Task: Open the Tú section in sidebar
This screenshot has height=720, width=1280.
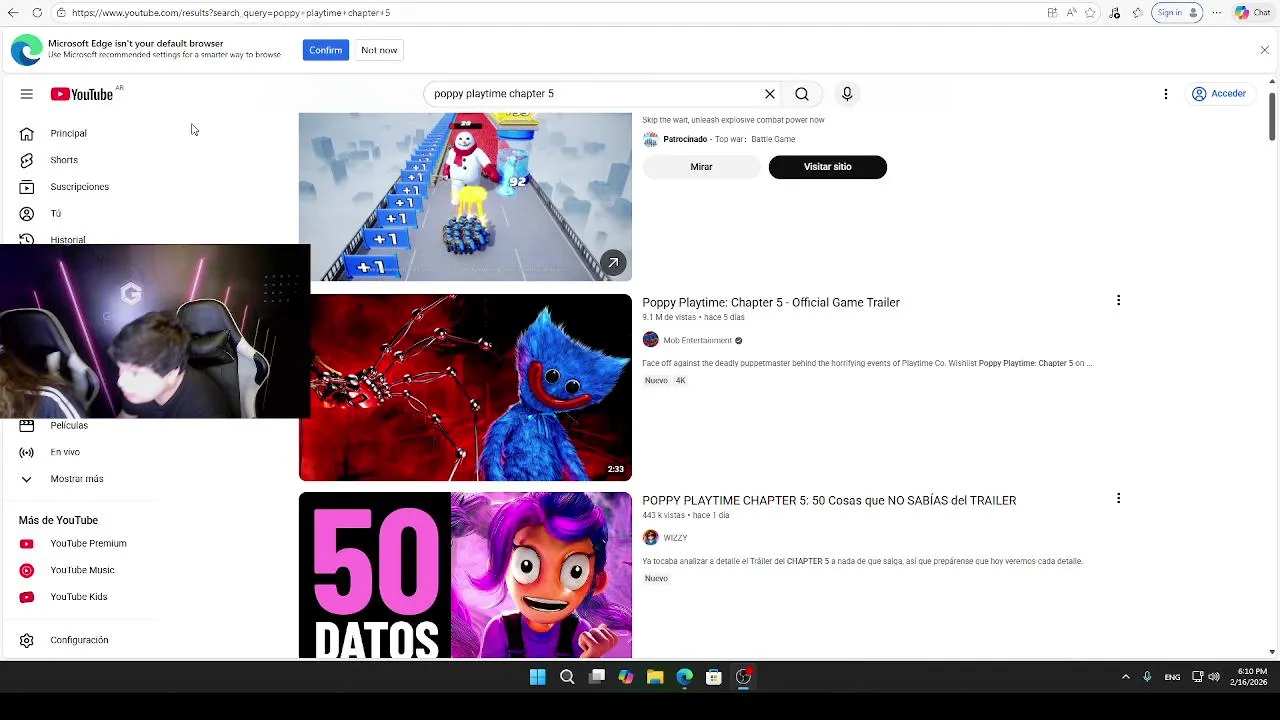Action: point(55,214)
